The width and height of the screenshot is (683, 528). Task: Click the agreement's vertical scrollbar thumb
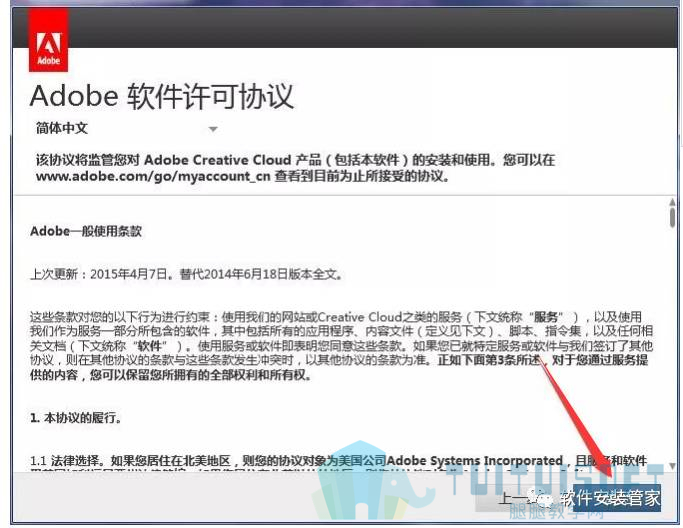pyautogui.click(x=672, y=217)
